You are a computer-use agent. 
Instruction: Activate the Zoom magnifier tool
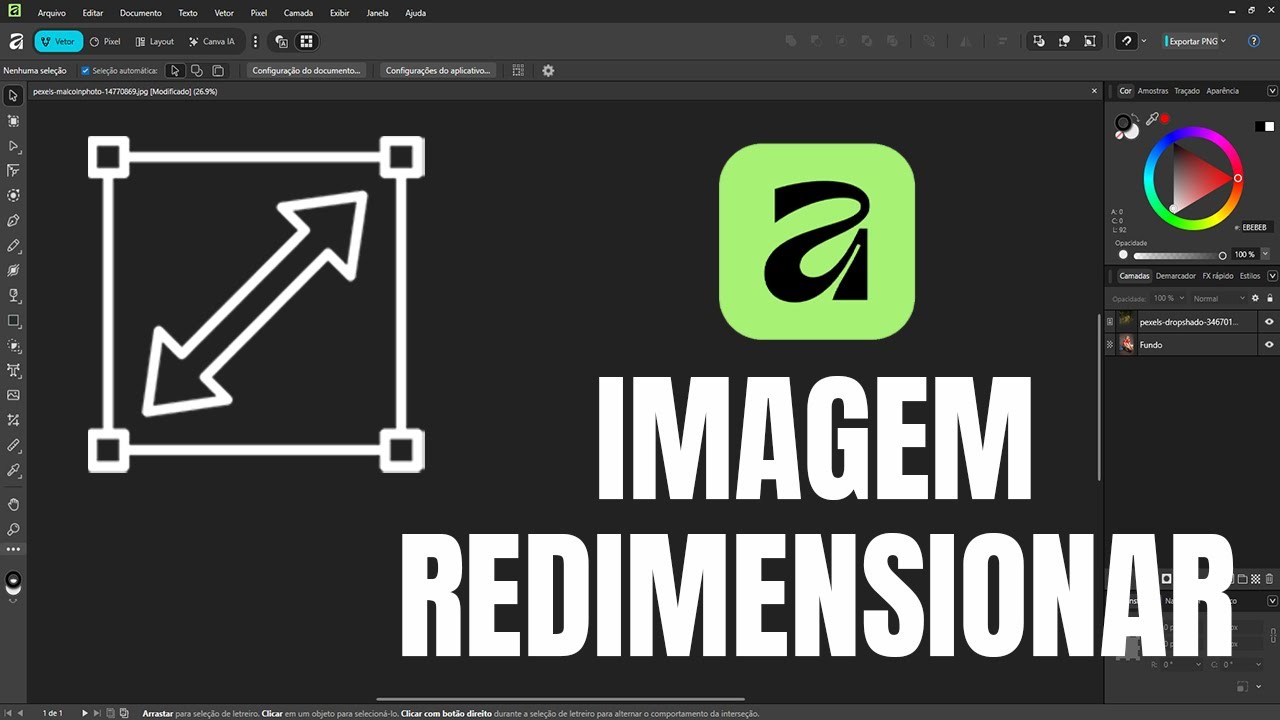tap(13, 529)
